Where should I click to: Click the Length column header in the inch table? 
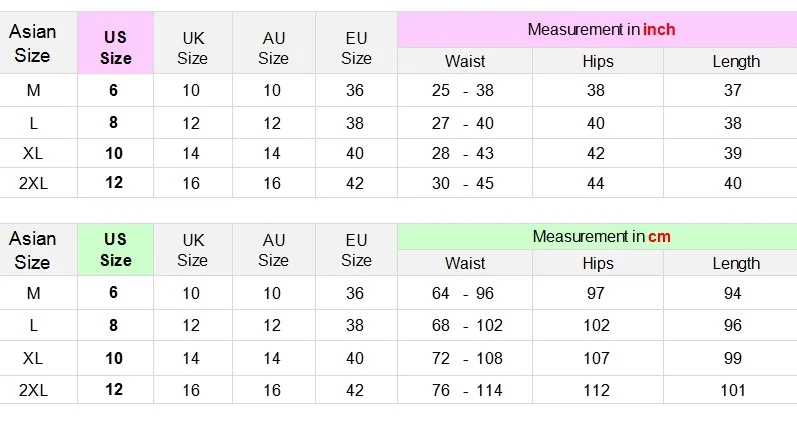736,61
